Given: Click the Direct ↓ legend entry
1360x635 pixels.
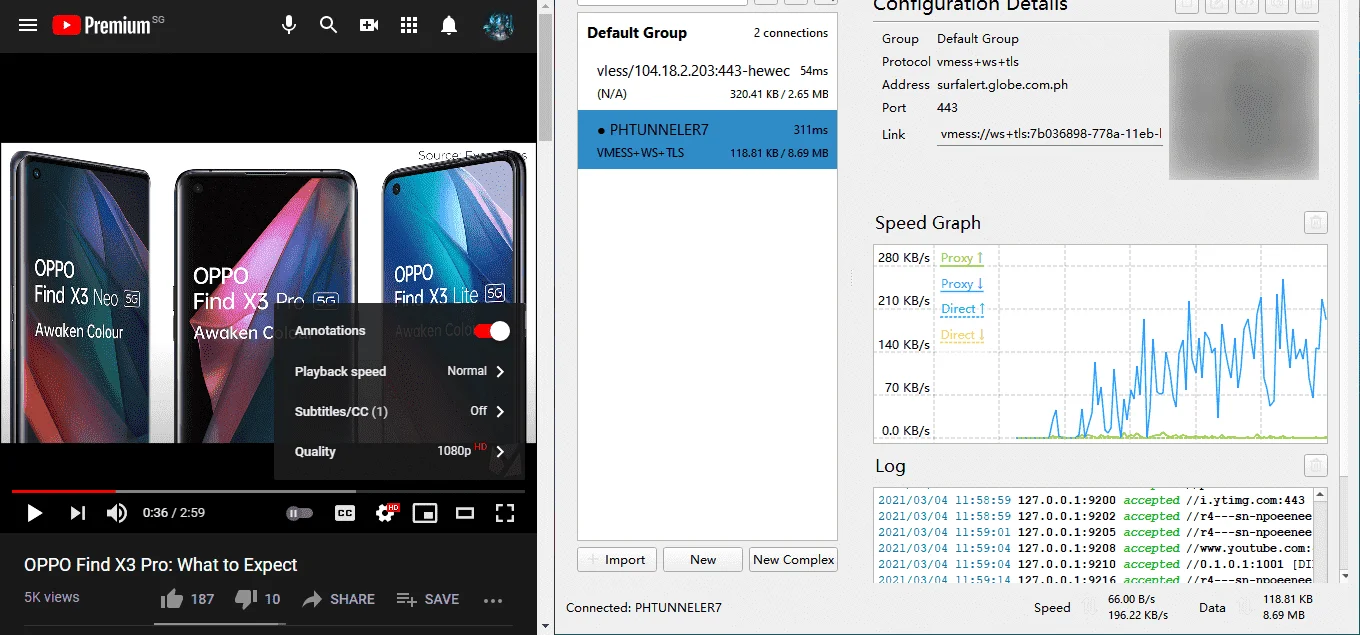Looking at the screenshot, I should pyautogui.click(x=963, y=335).
